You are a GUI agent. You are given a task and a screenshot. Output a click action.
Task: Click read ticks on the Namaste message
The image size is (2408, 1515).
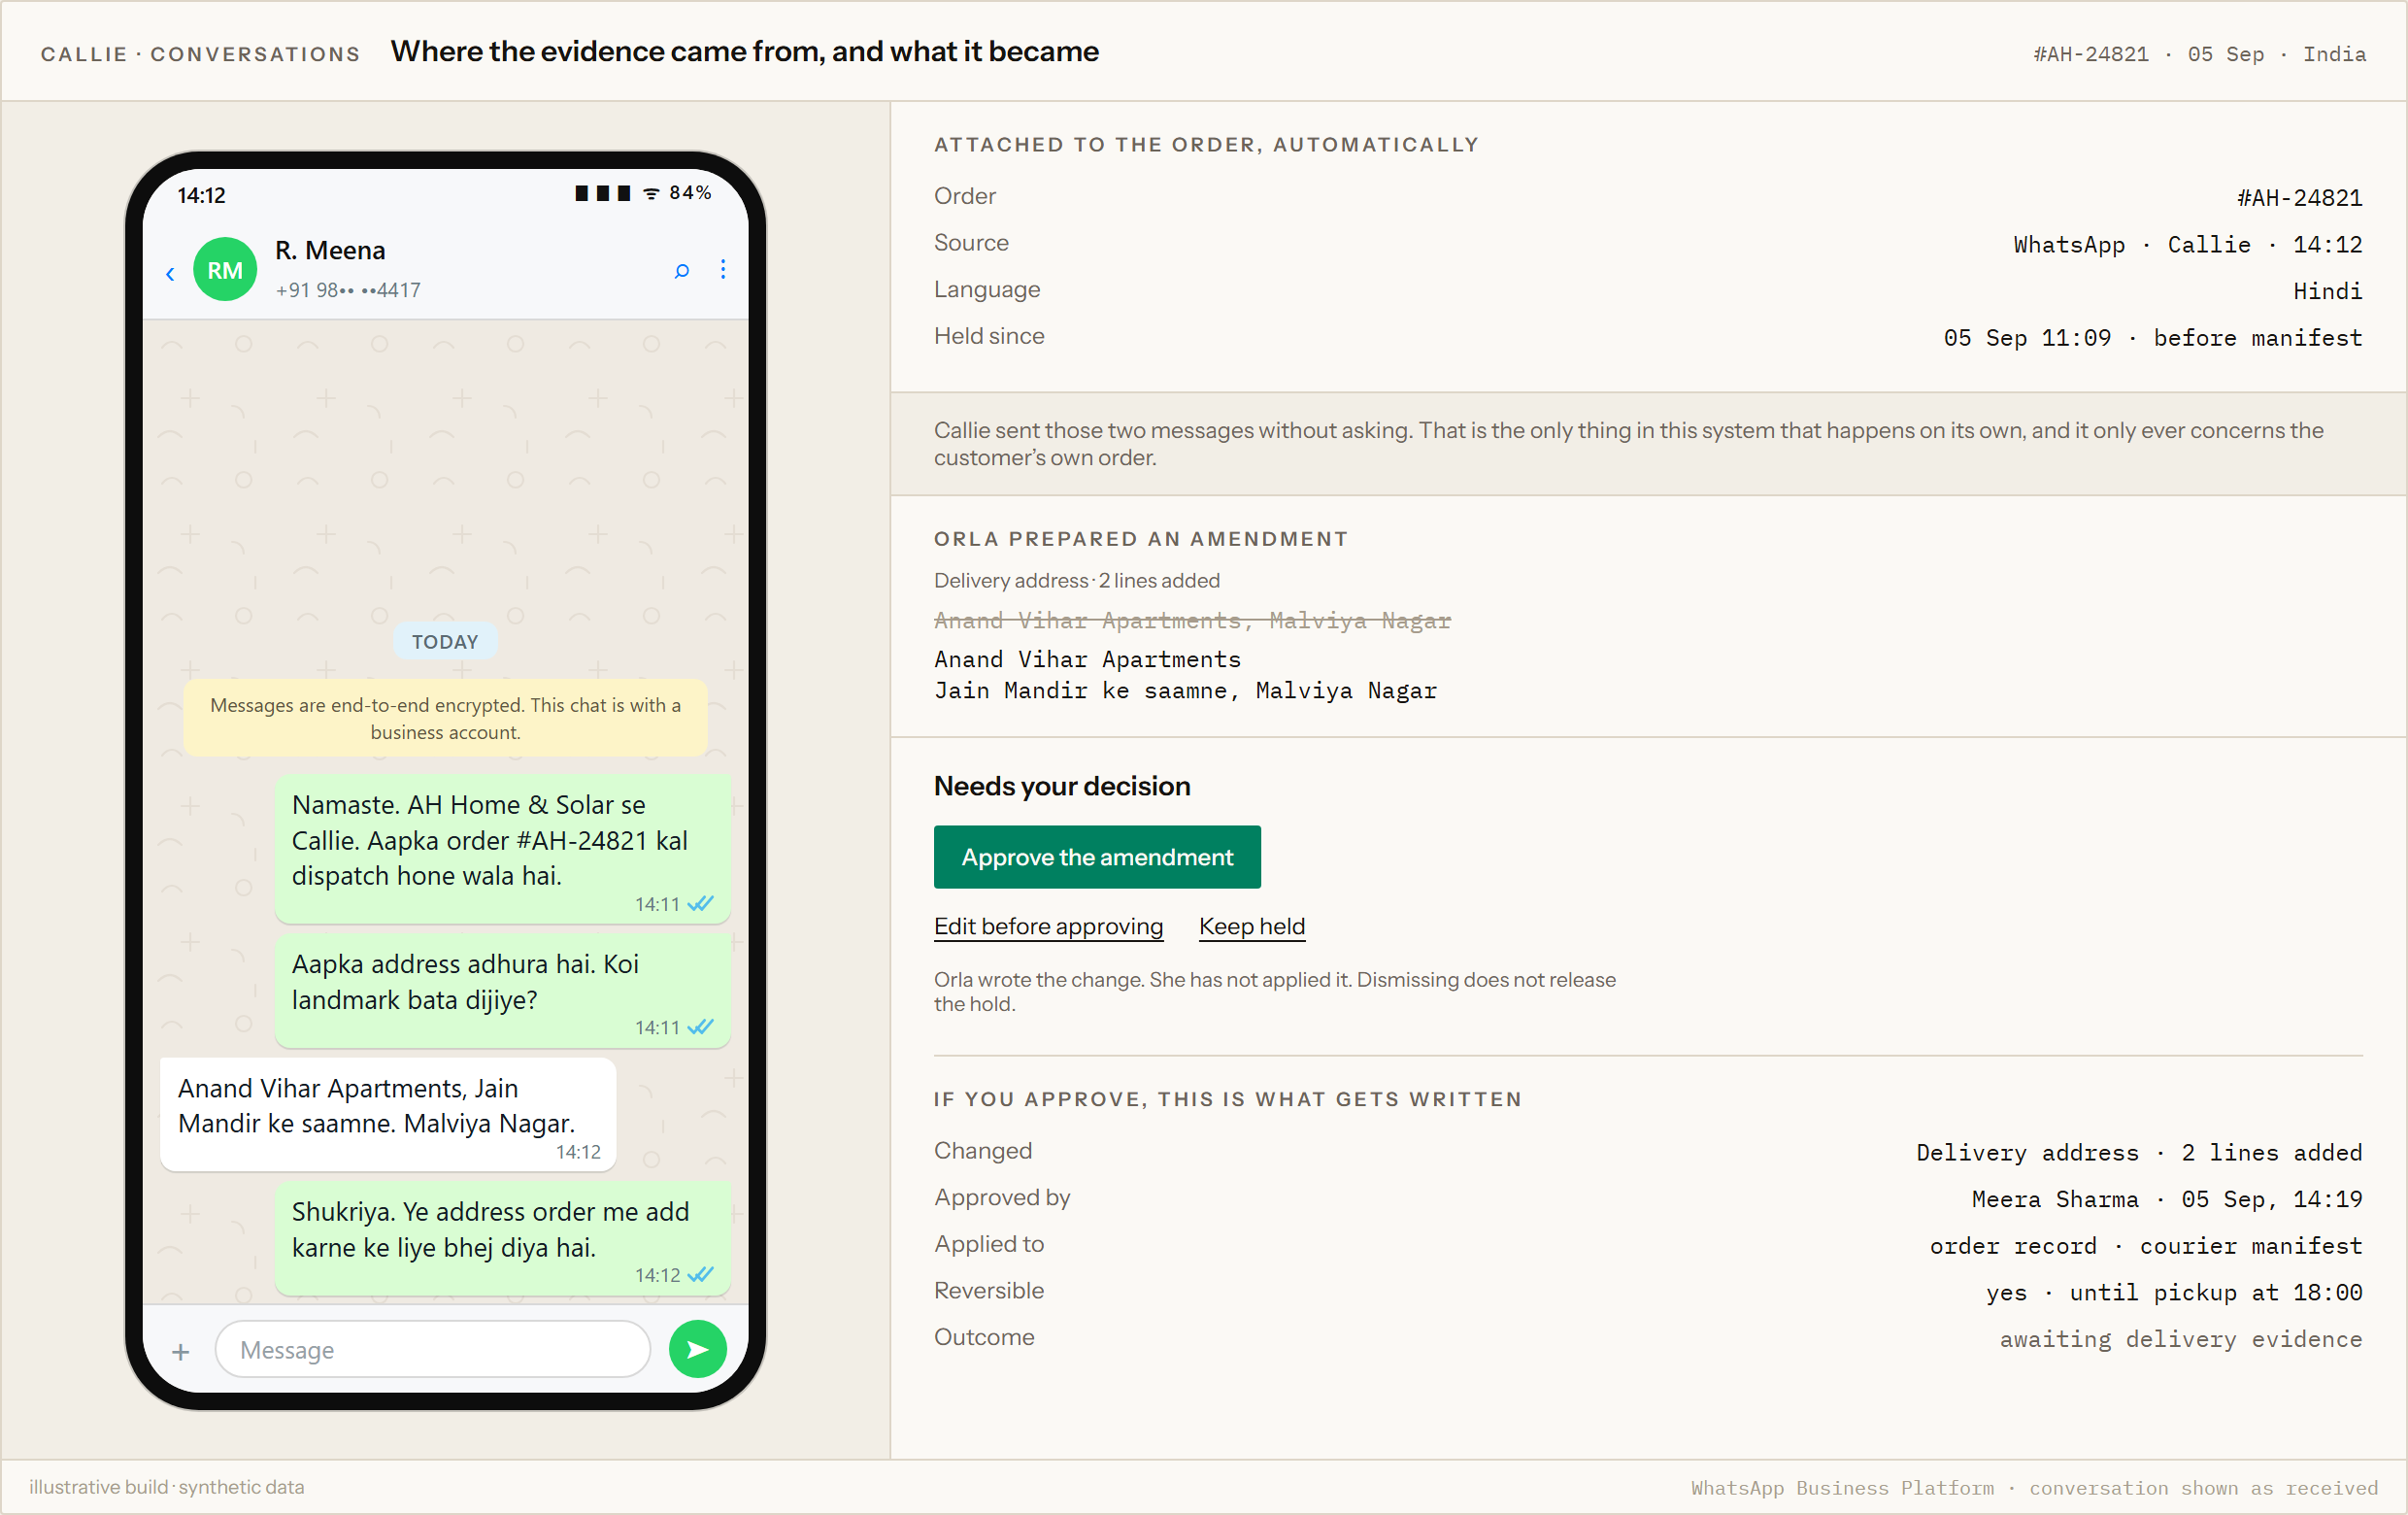(701, 904)
